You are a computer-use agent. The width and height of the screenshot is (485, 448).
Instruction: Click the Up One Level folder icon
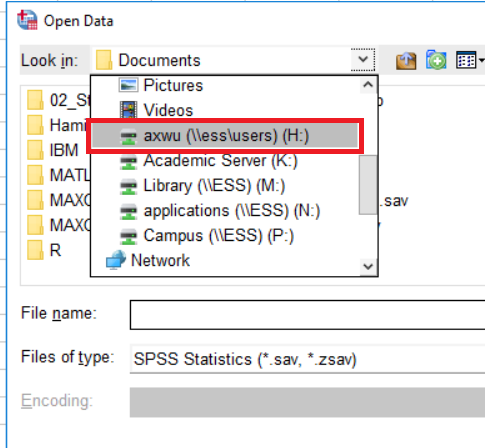pyautogui.click(x=406, y=61)
